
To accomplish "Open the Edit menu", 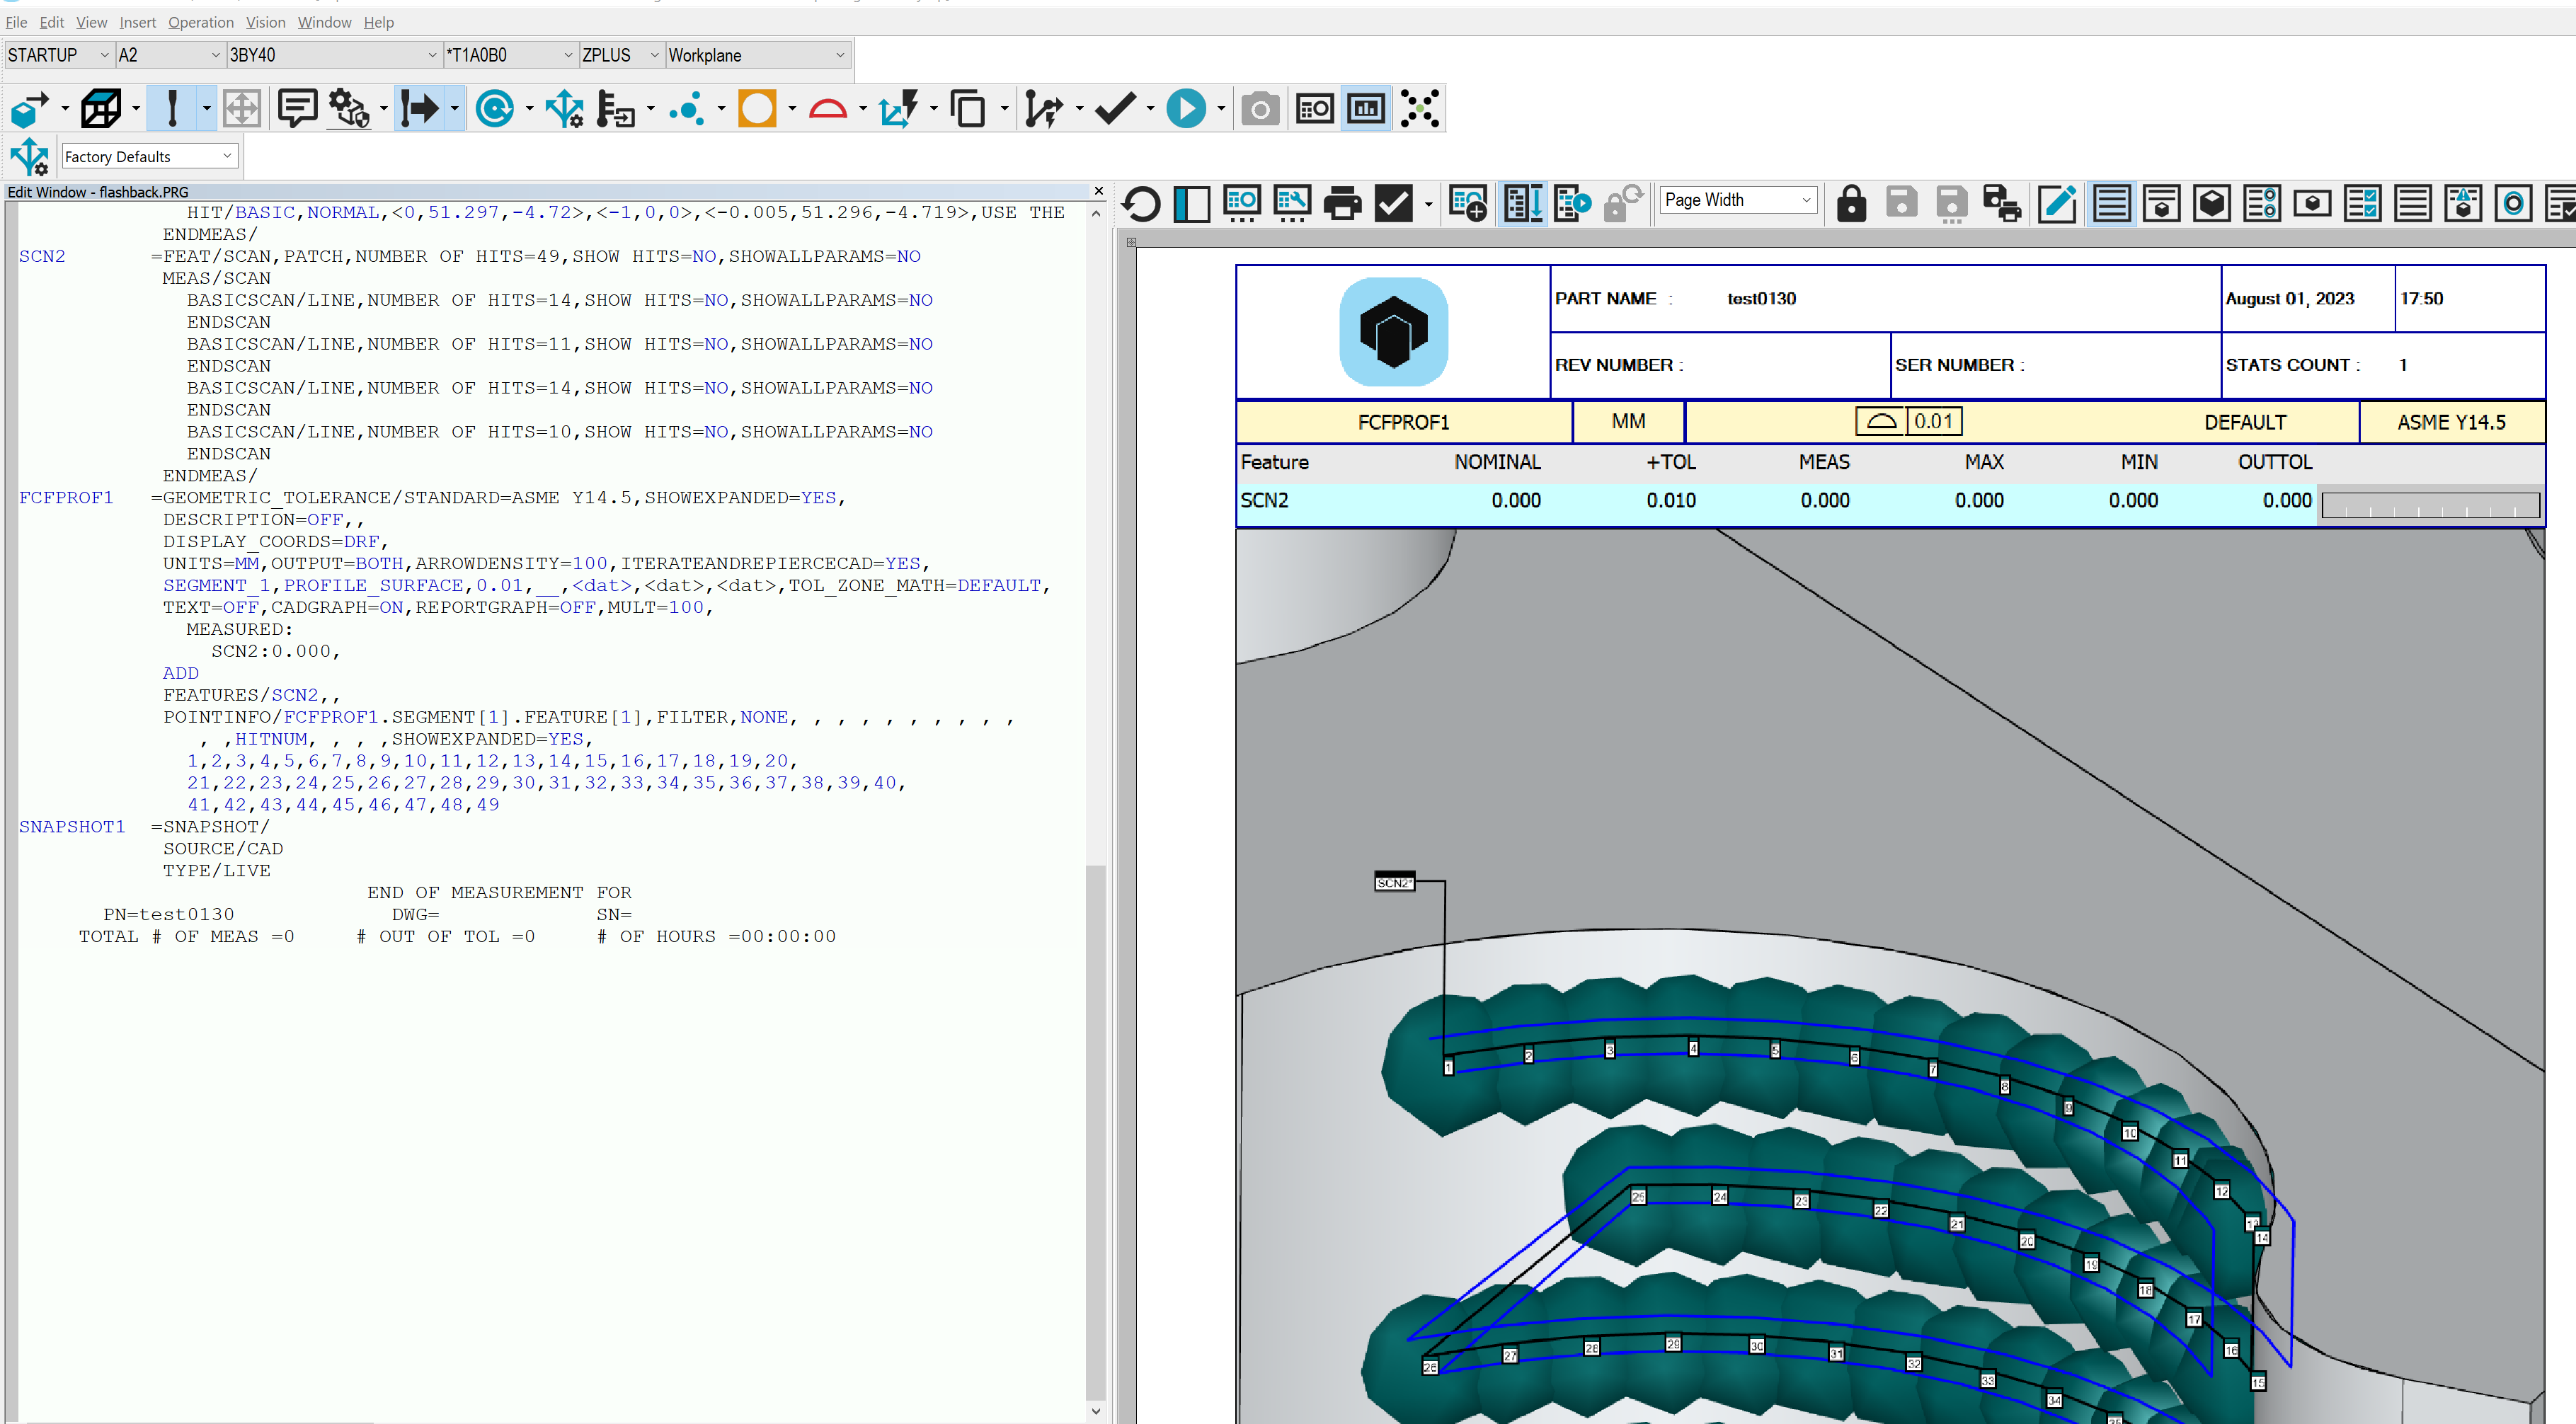I will [51, 22].
